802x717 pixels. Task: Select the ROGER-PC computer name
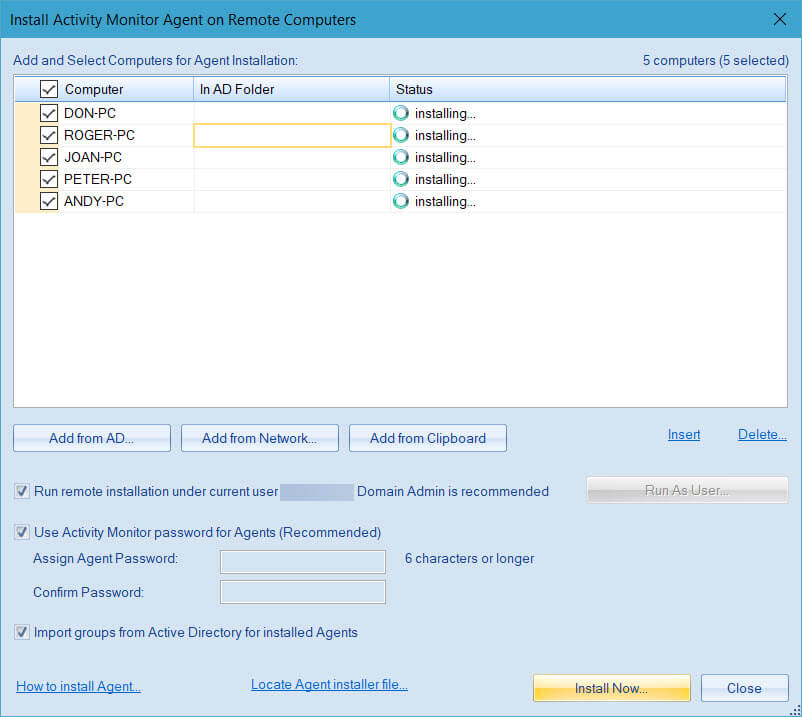pyautogui.click(x=99, y=135)
